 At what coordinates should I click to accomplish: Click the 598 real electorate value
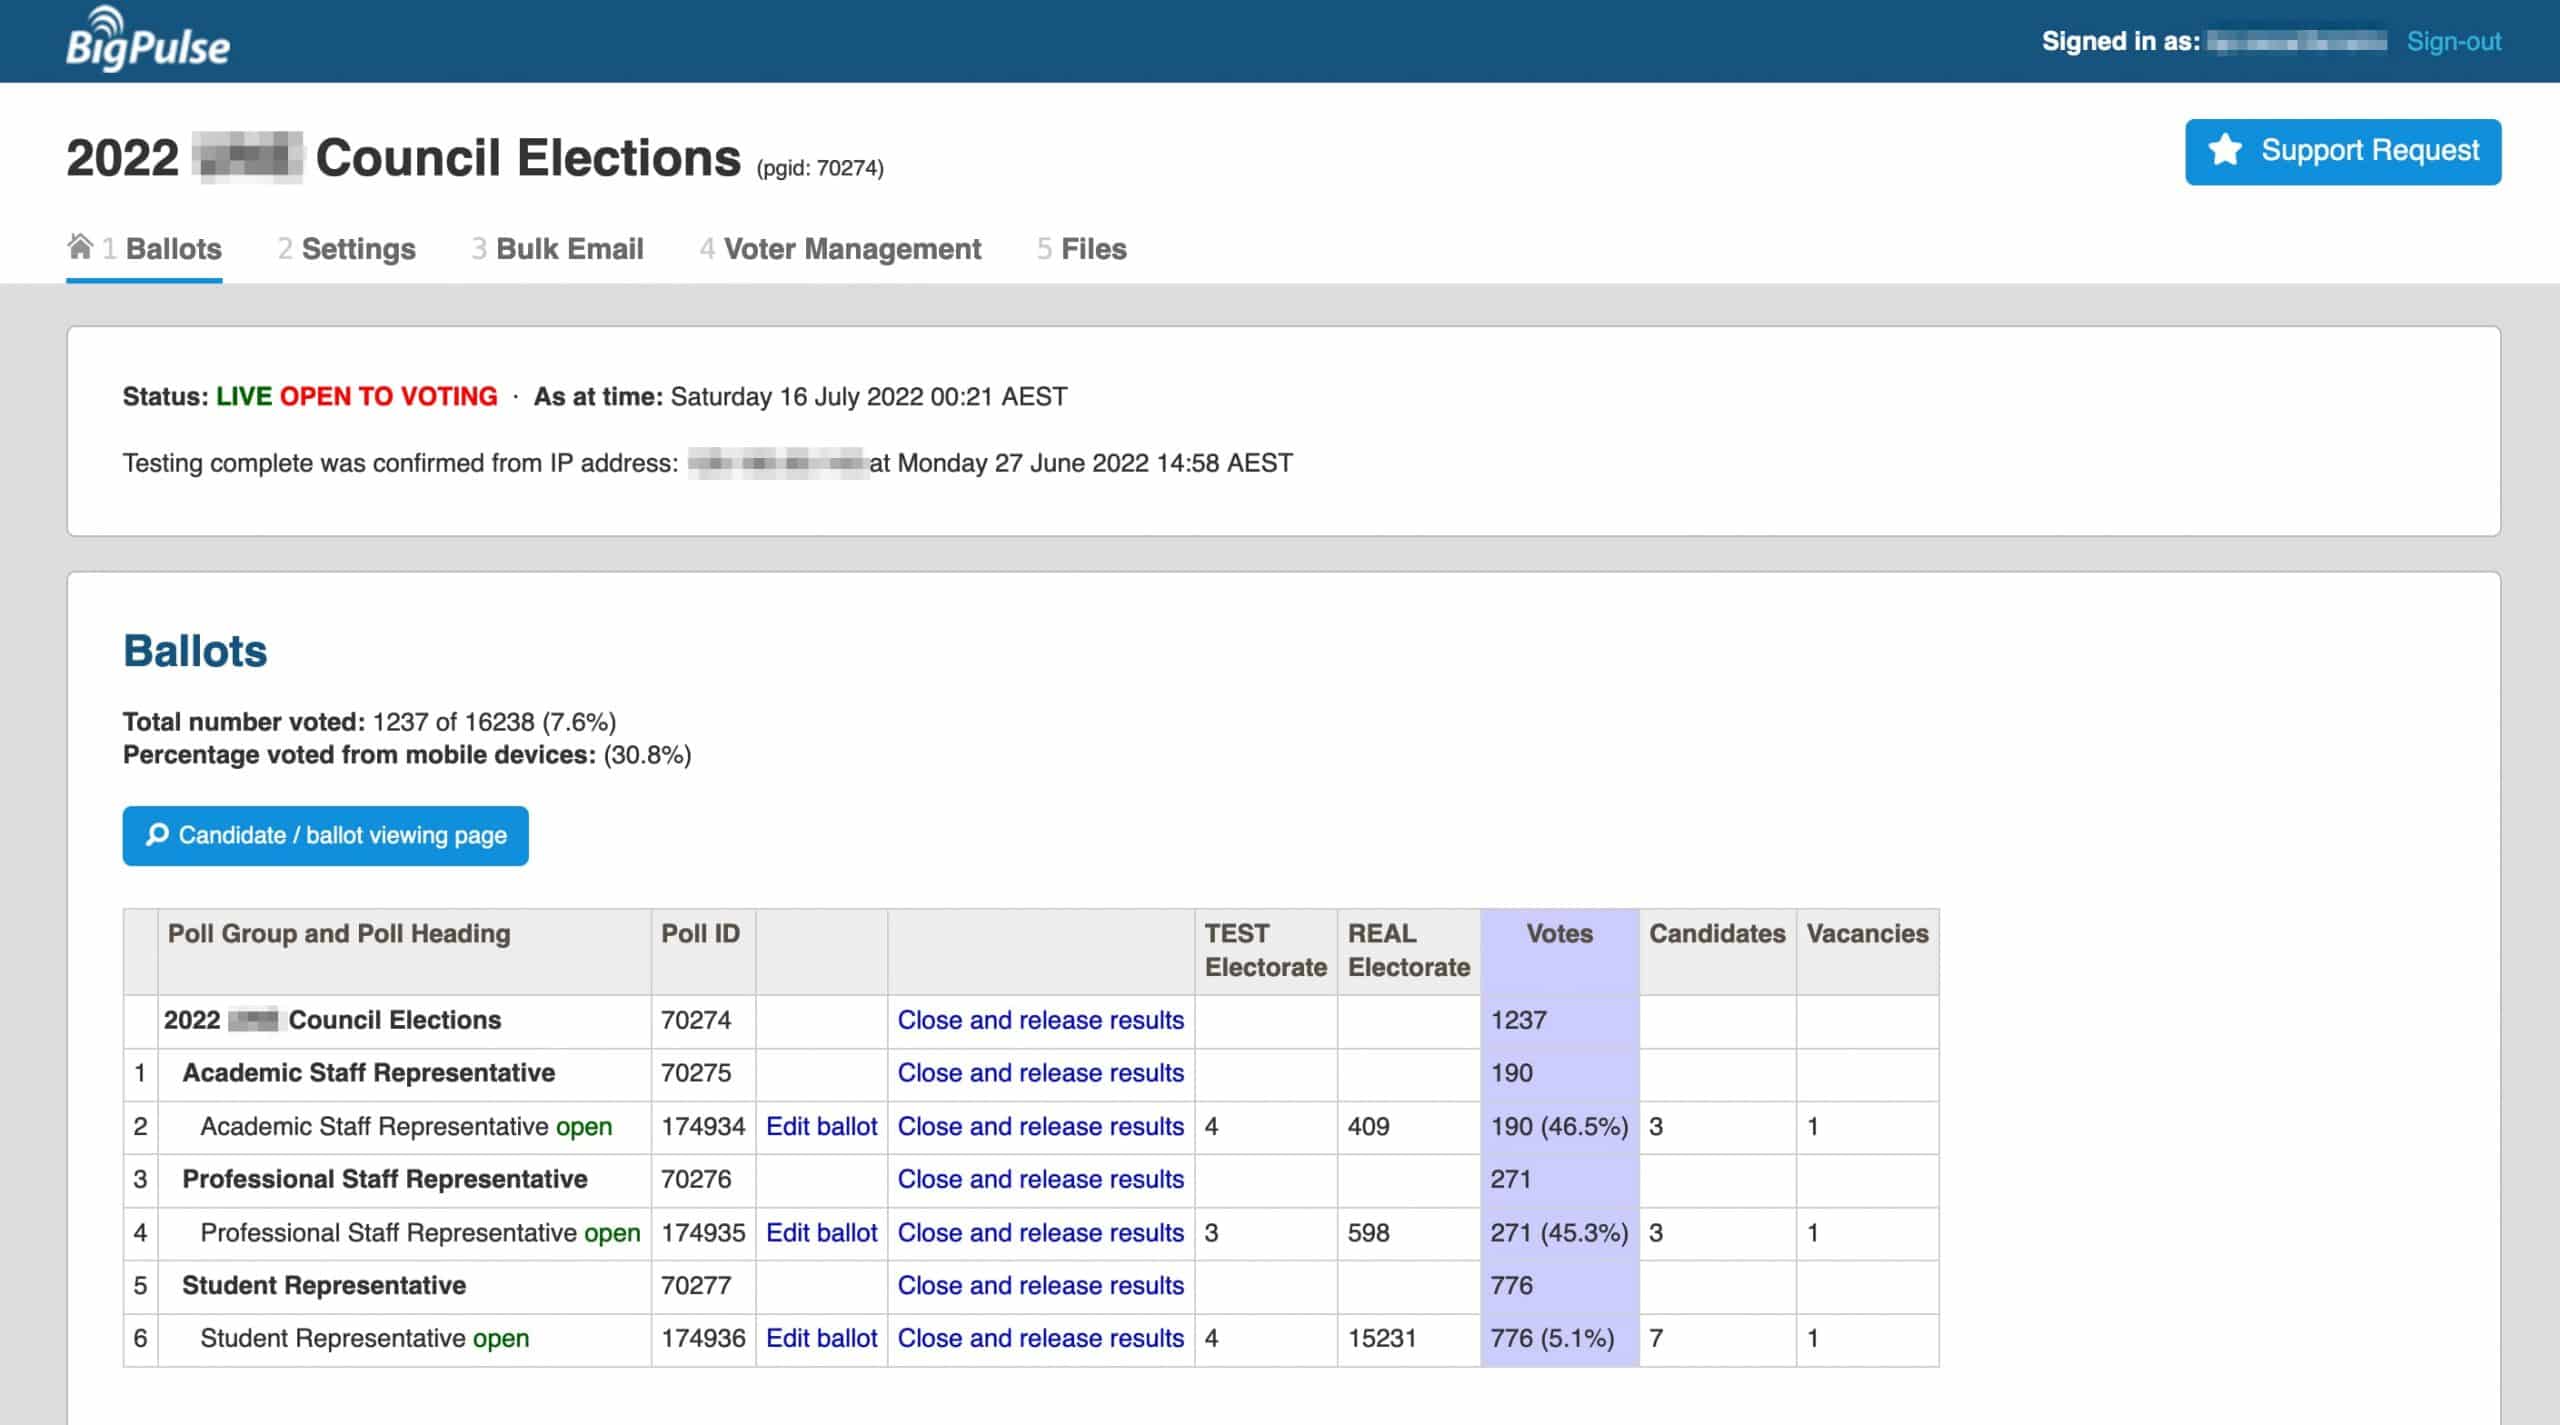(x=1368, y=1233)
